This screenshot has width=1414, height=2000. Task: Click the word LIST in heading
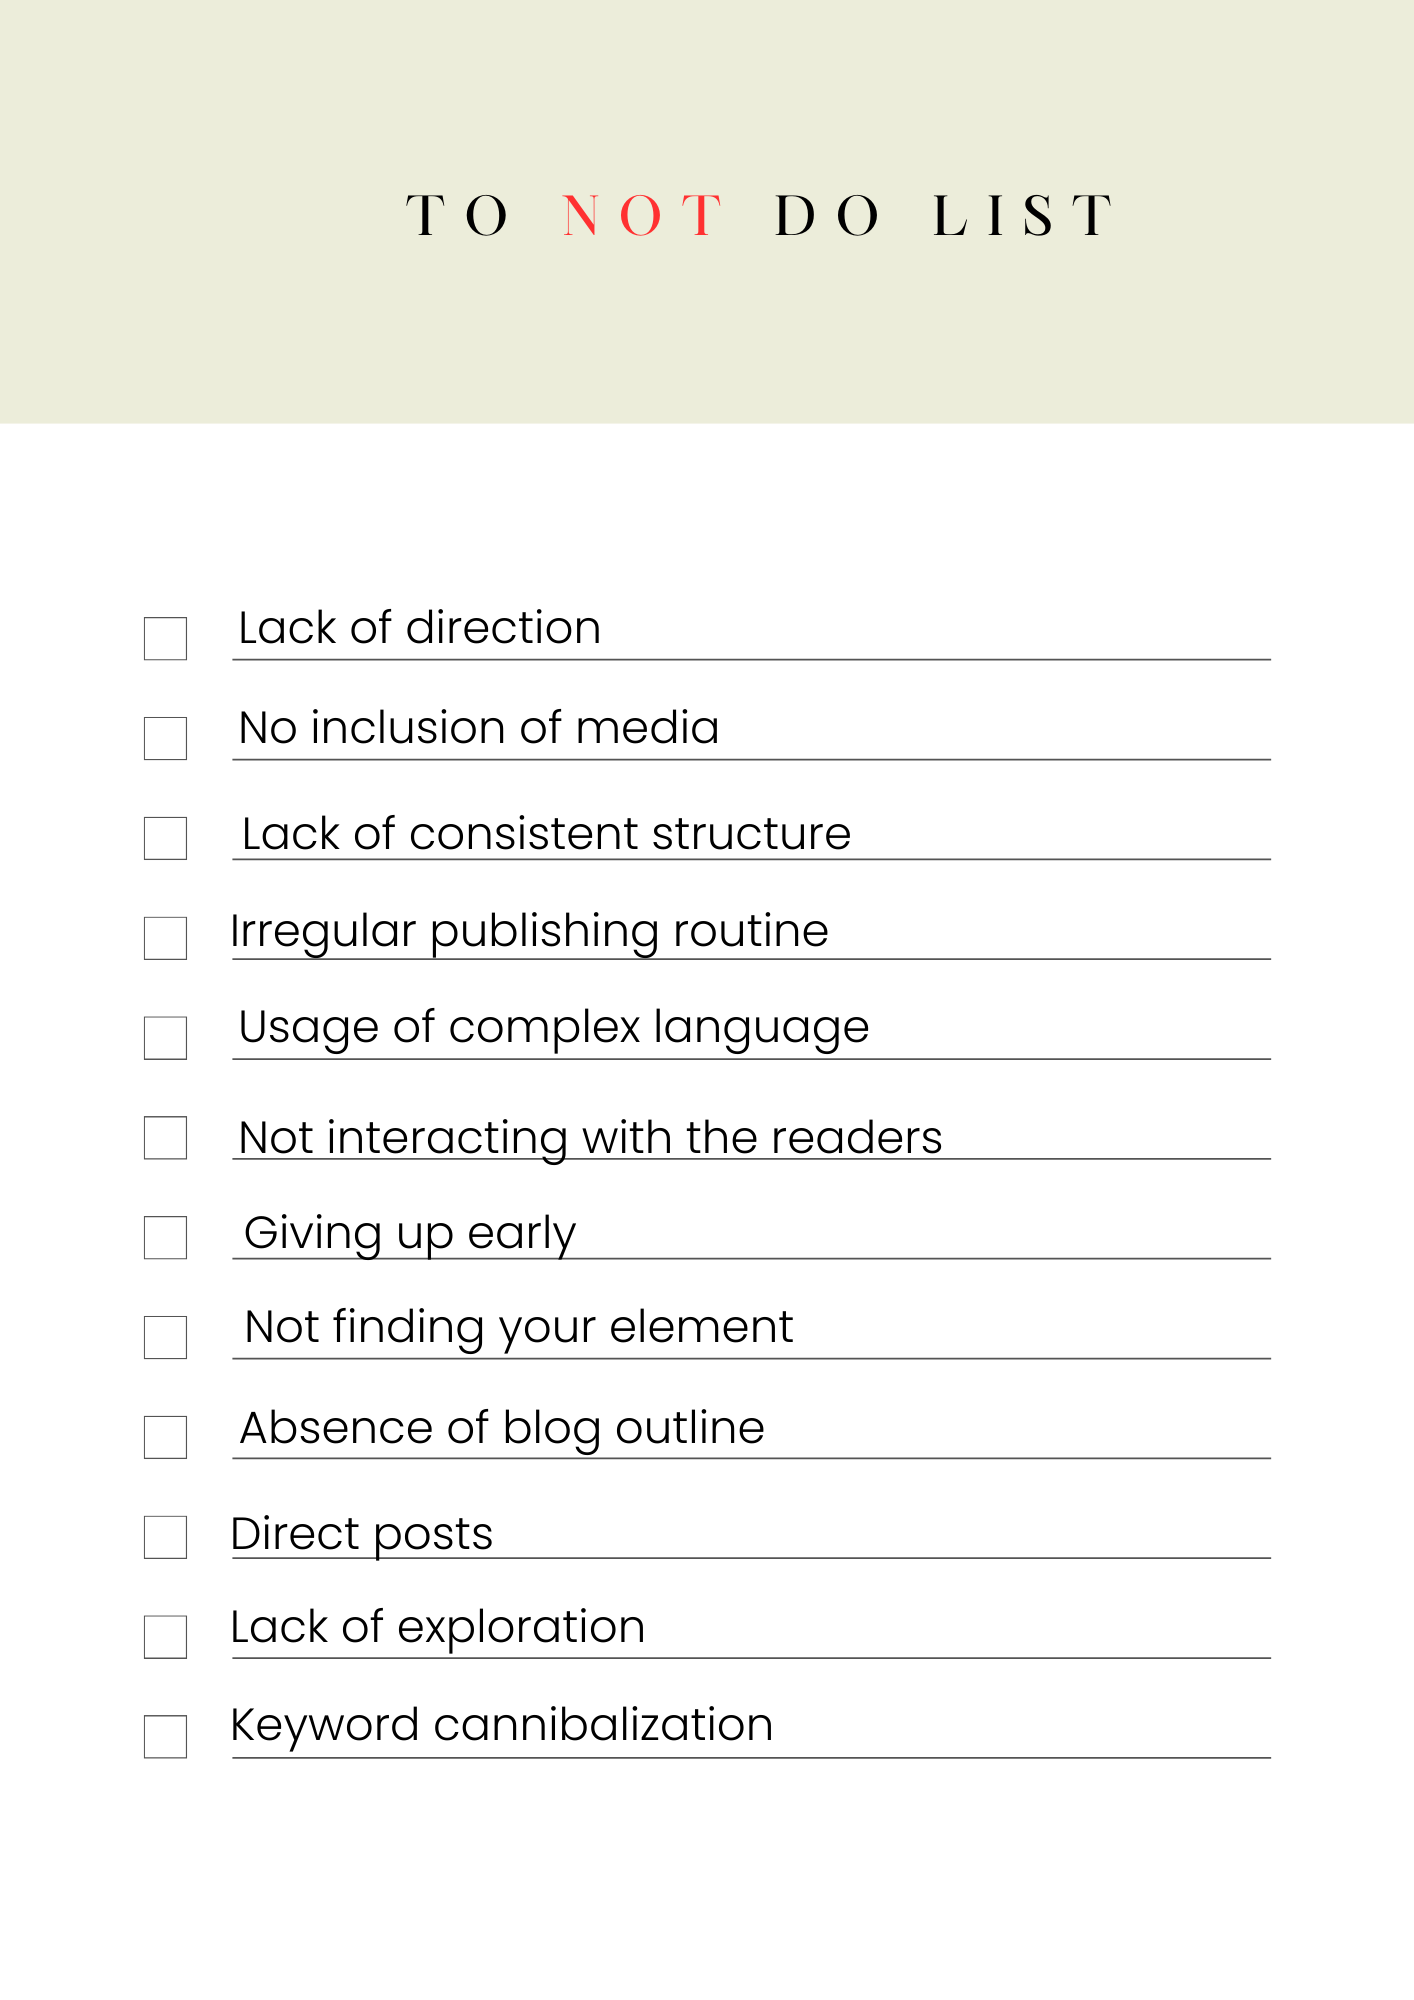(x=1021, y=215)
